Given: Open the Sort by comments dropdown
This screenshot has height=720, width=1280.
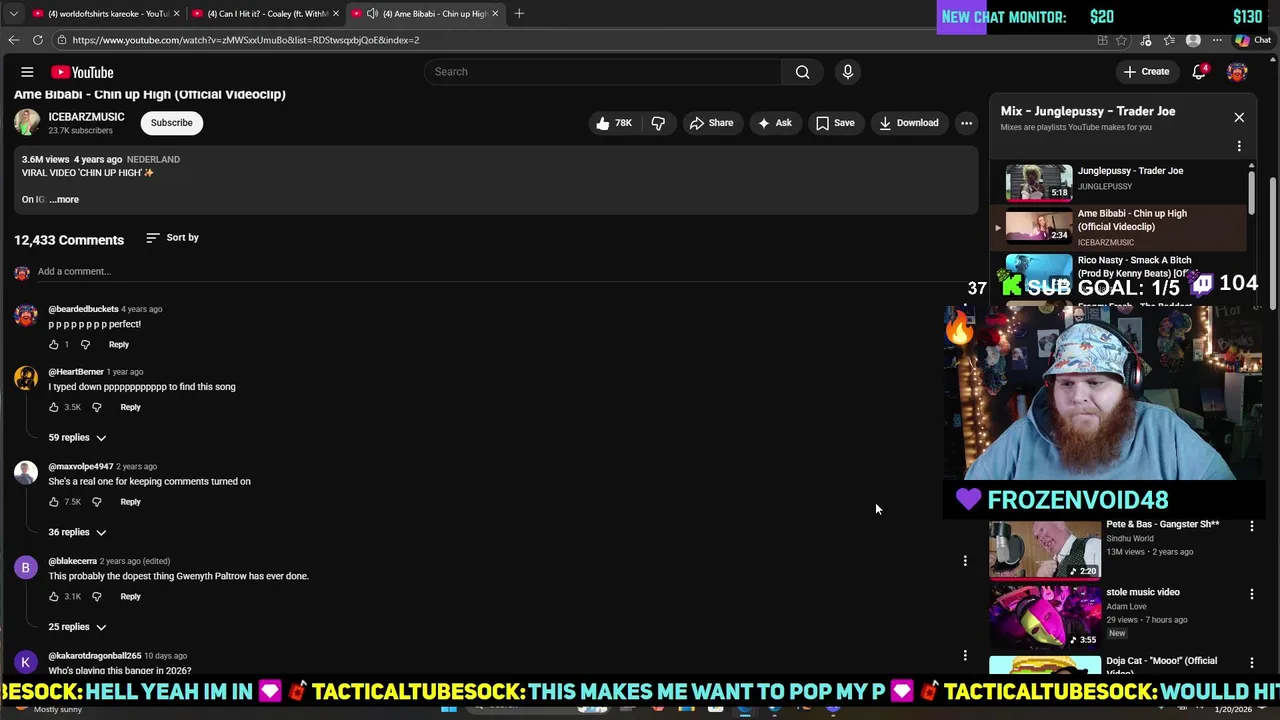Looking at the screenshot, I should [x=172, y=238].
